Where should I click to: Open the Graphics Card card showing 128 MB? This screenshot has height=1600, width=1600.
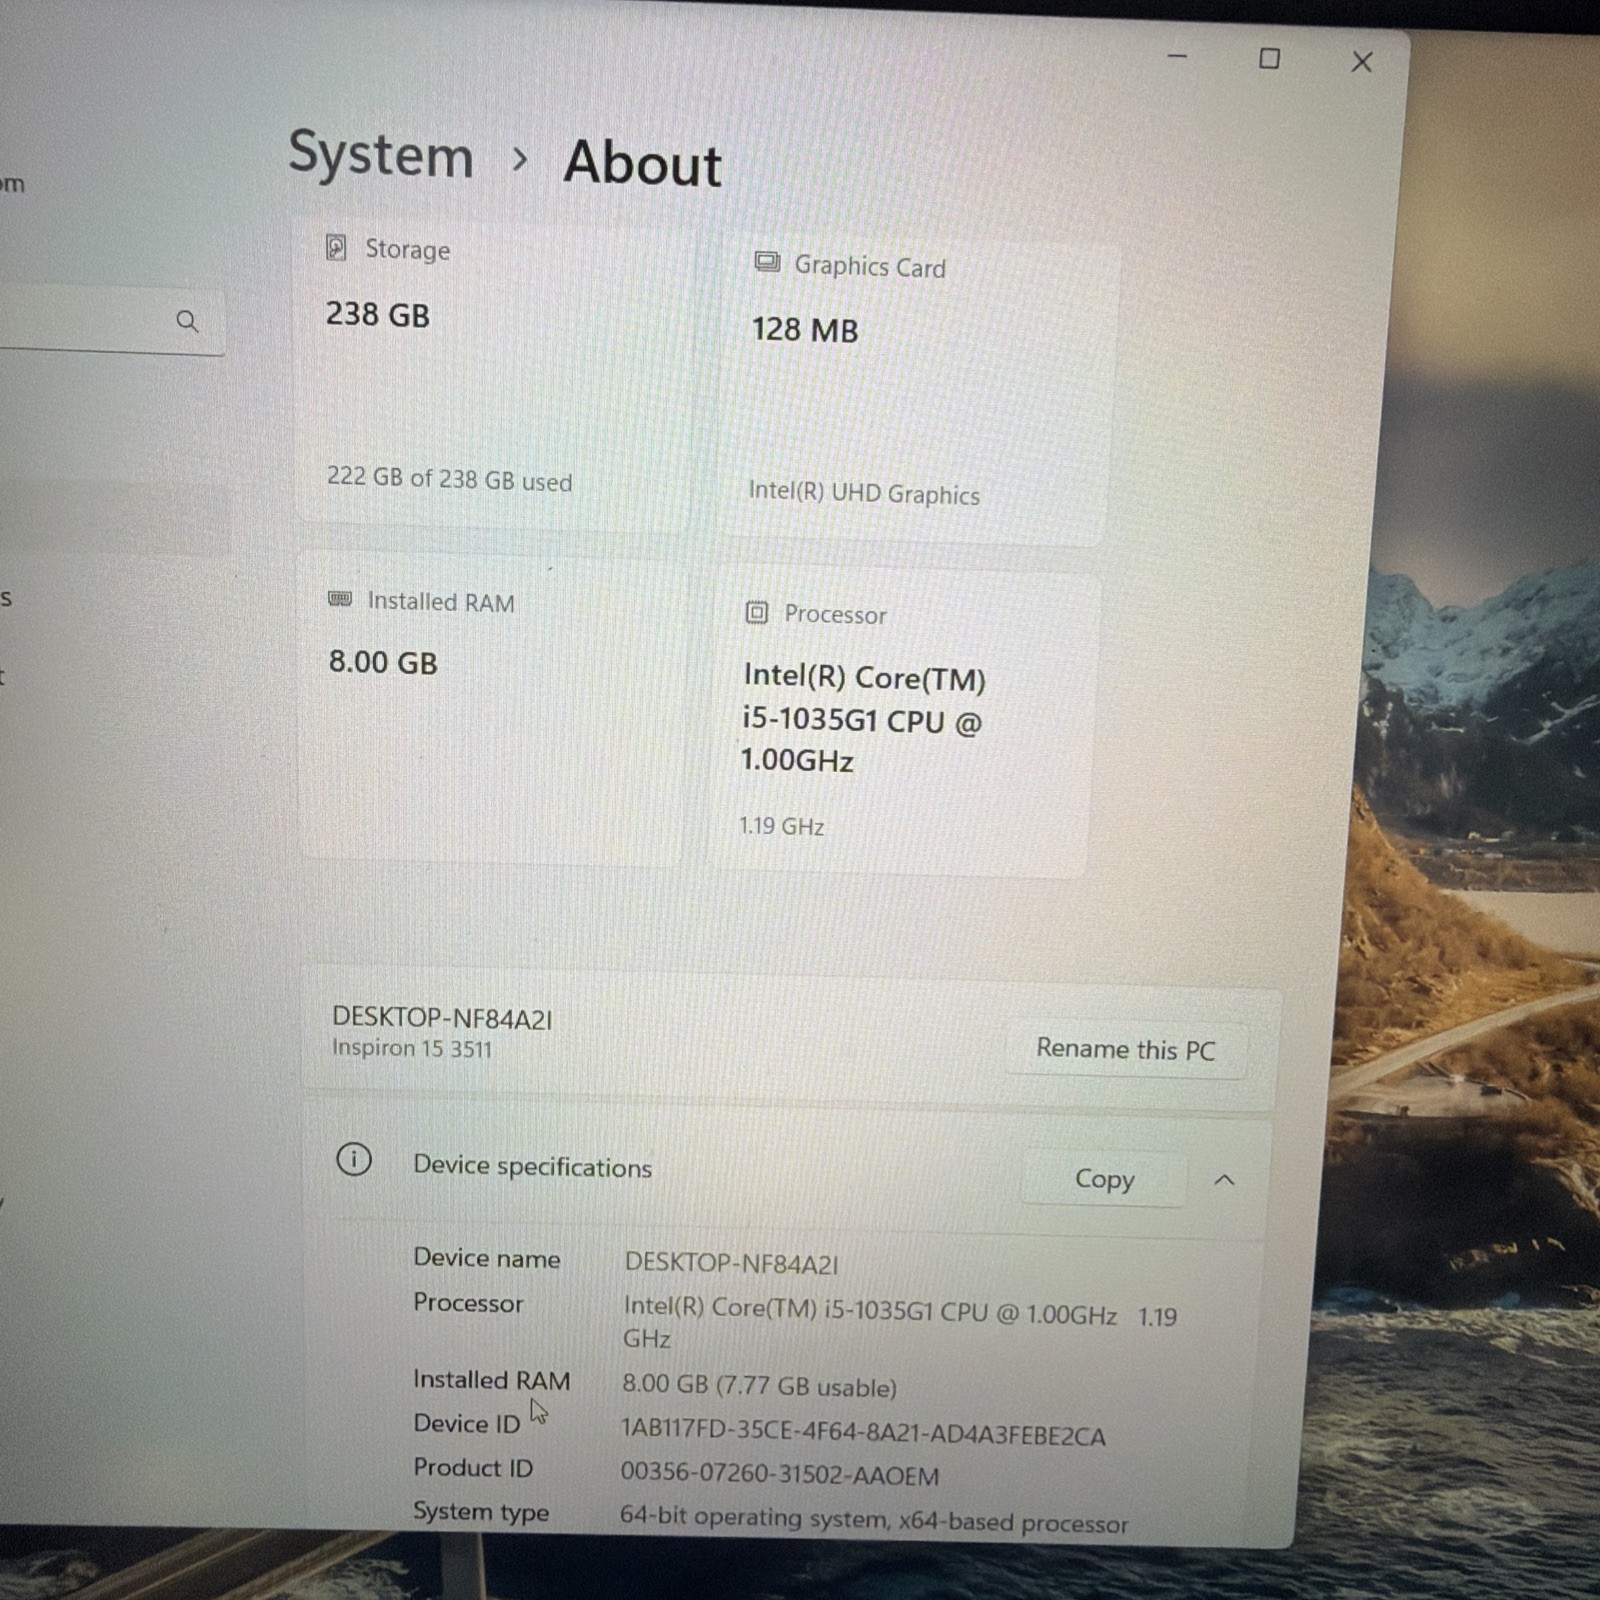(915, 387)
